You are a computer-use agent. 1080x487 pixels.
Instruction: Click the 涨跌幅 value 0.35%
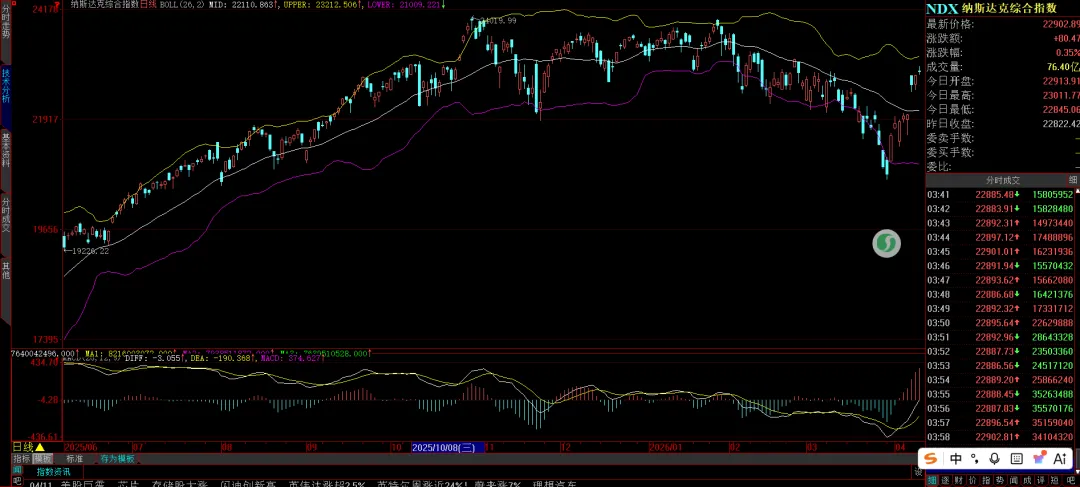click(1067, 52)
